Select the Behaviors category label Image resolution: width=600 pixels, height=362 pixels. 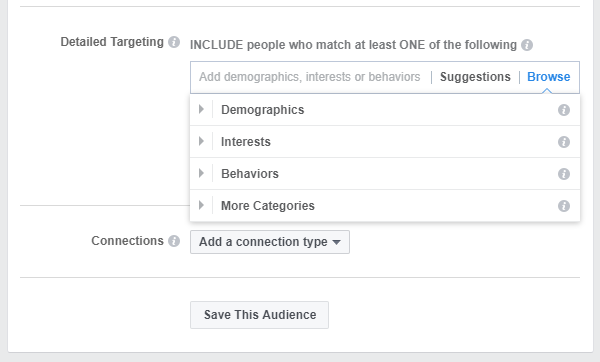pos(250,174)
